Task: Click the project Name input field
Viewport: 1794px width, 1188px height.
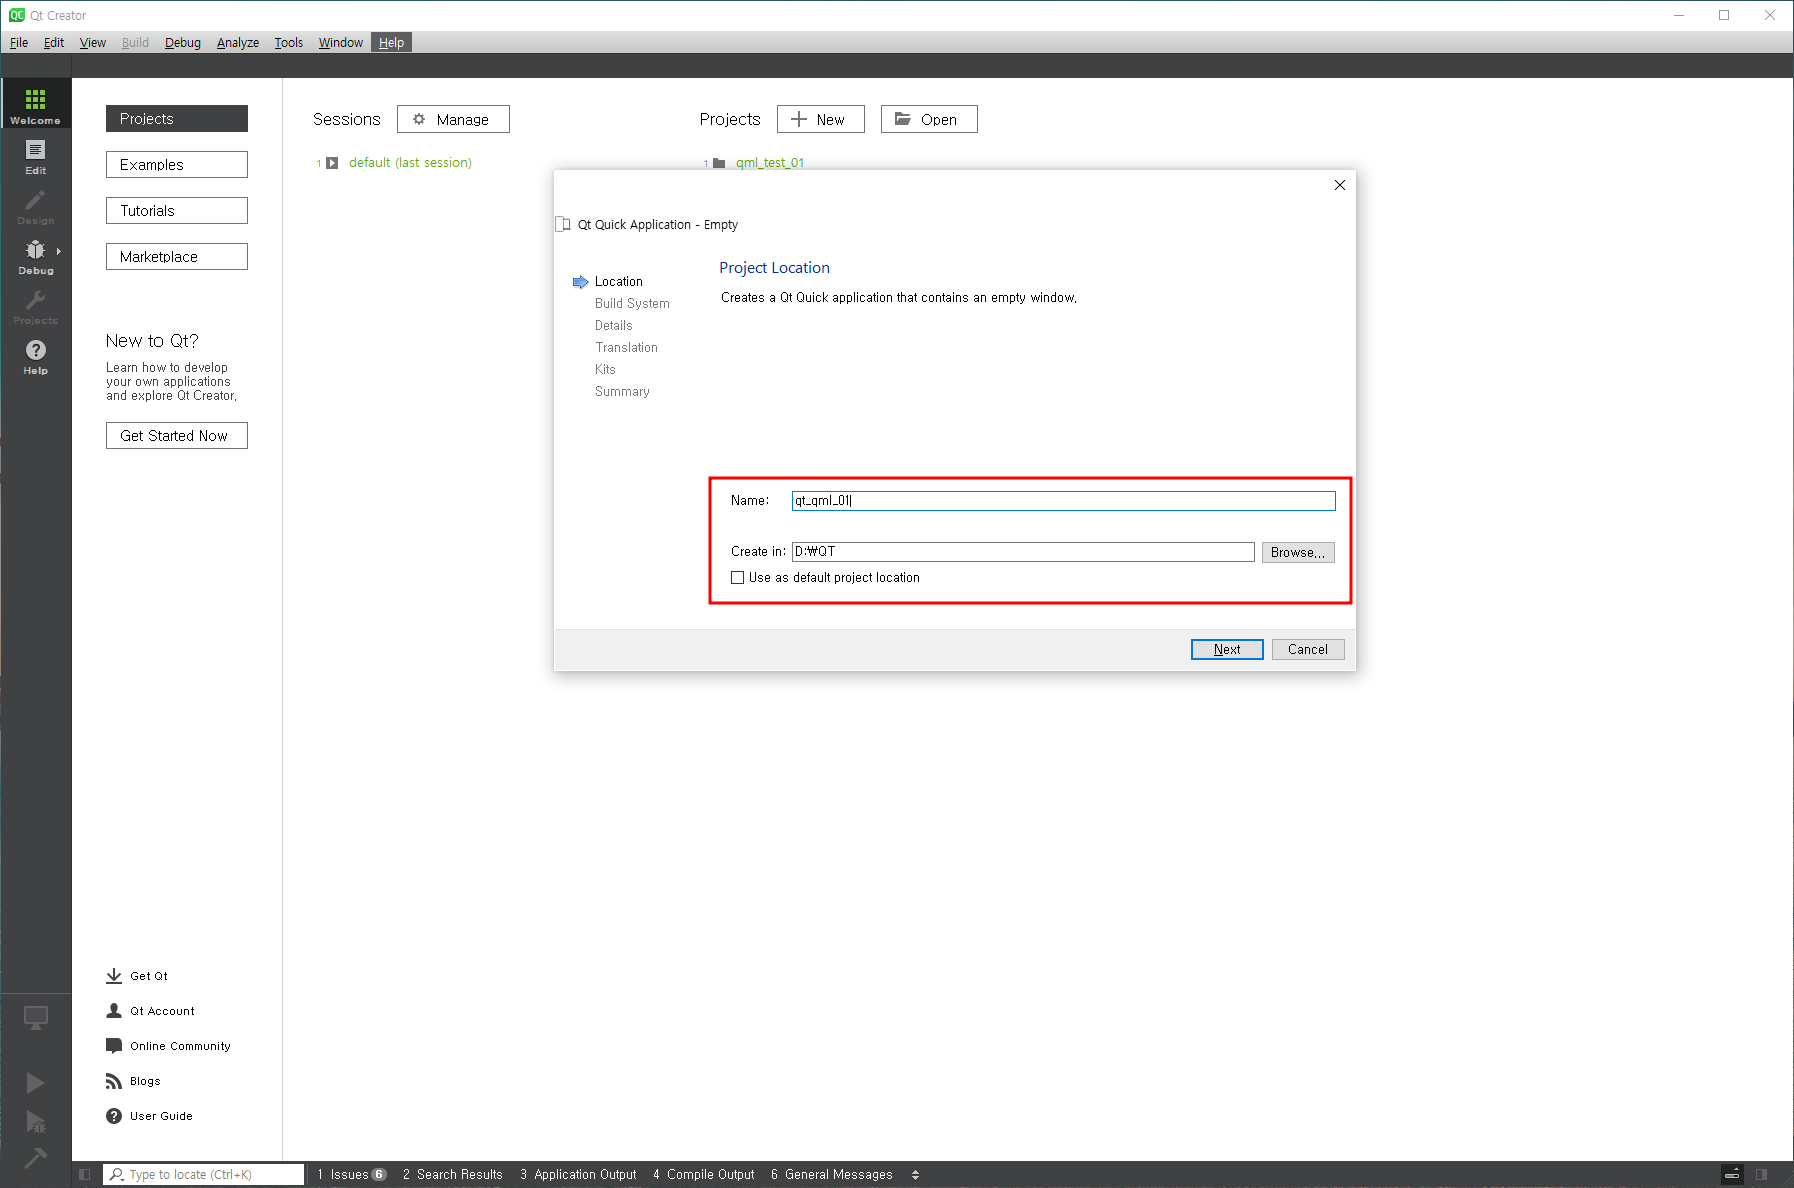Action: 1063,501
